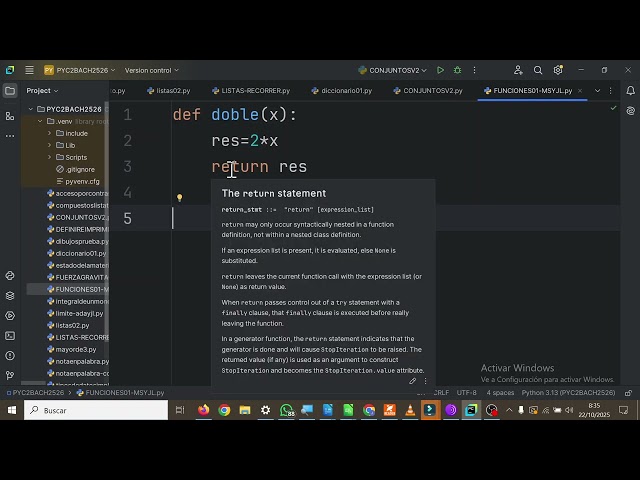Open the Git version control tool window
Viewport: 640px width, 480px height.
point(10,375)
